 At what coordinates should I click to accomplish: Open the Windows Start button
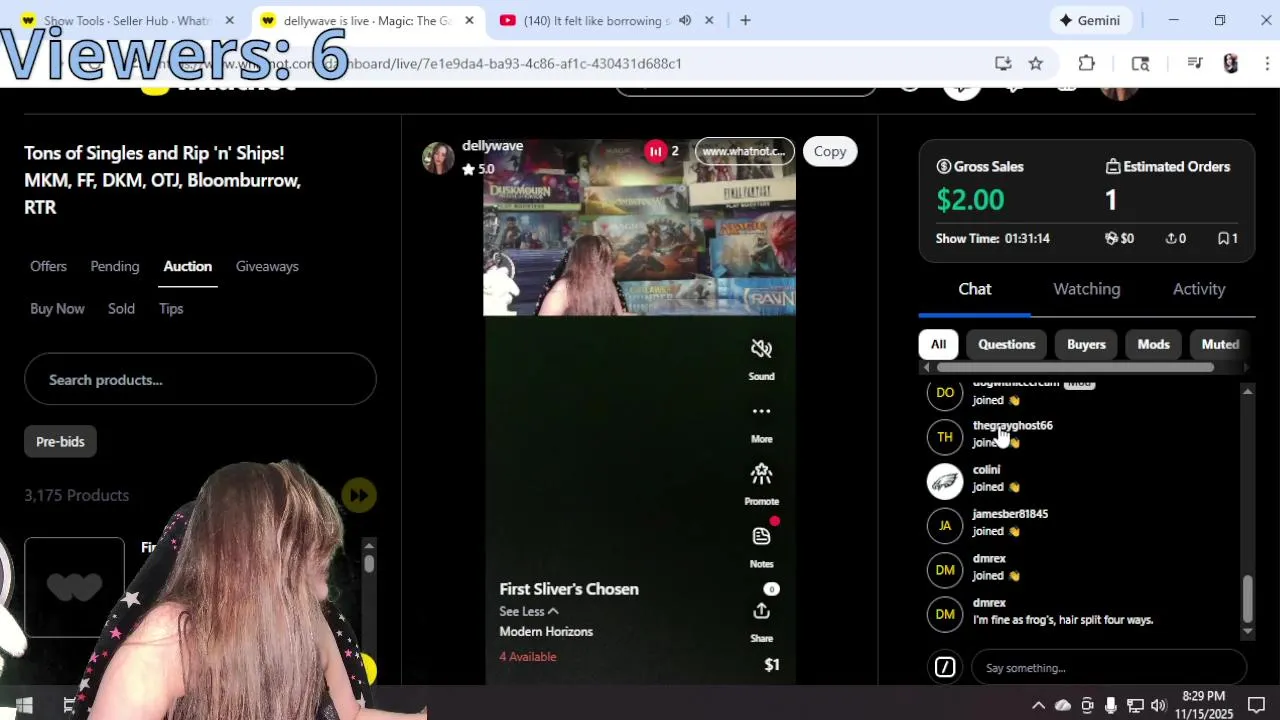(x=24, y=705)
